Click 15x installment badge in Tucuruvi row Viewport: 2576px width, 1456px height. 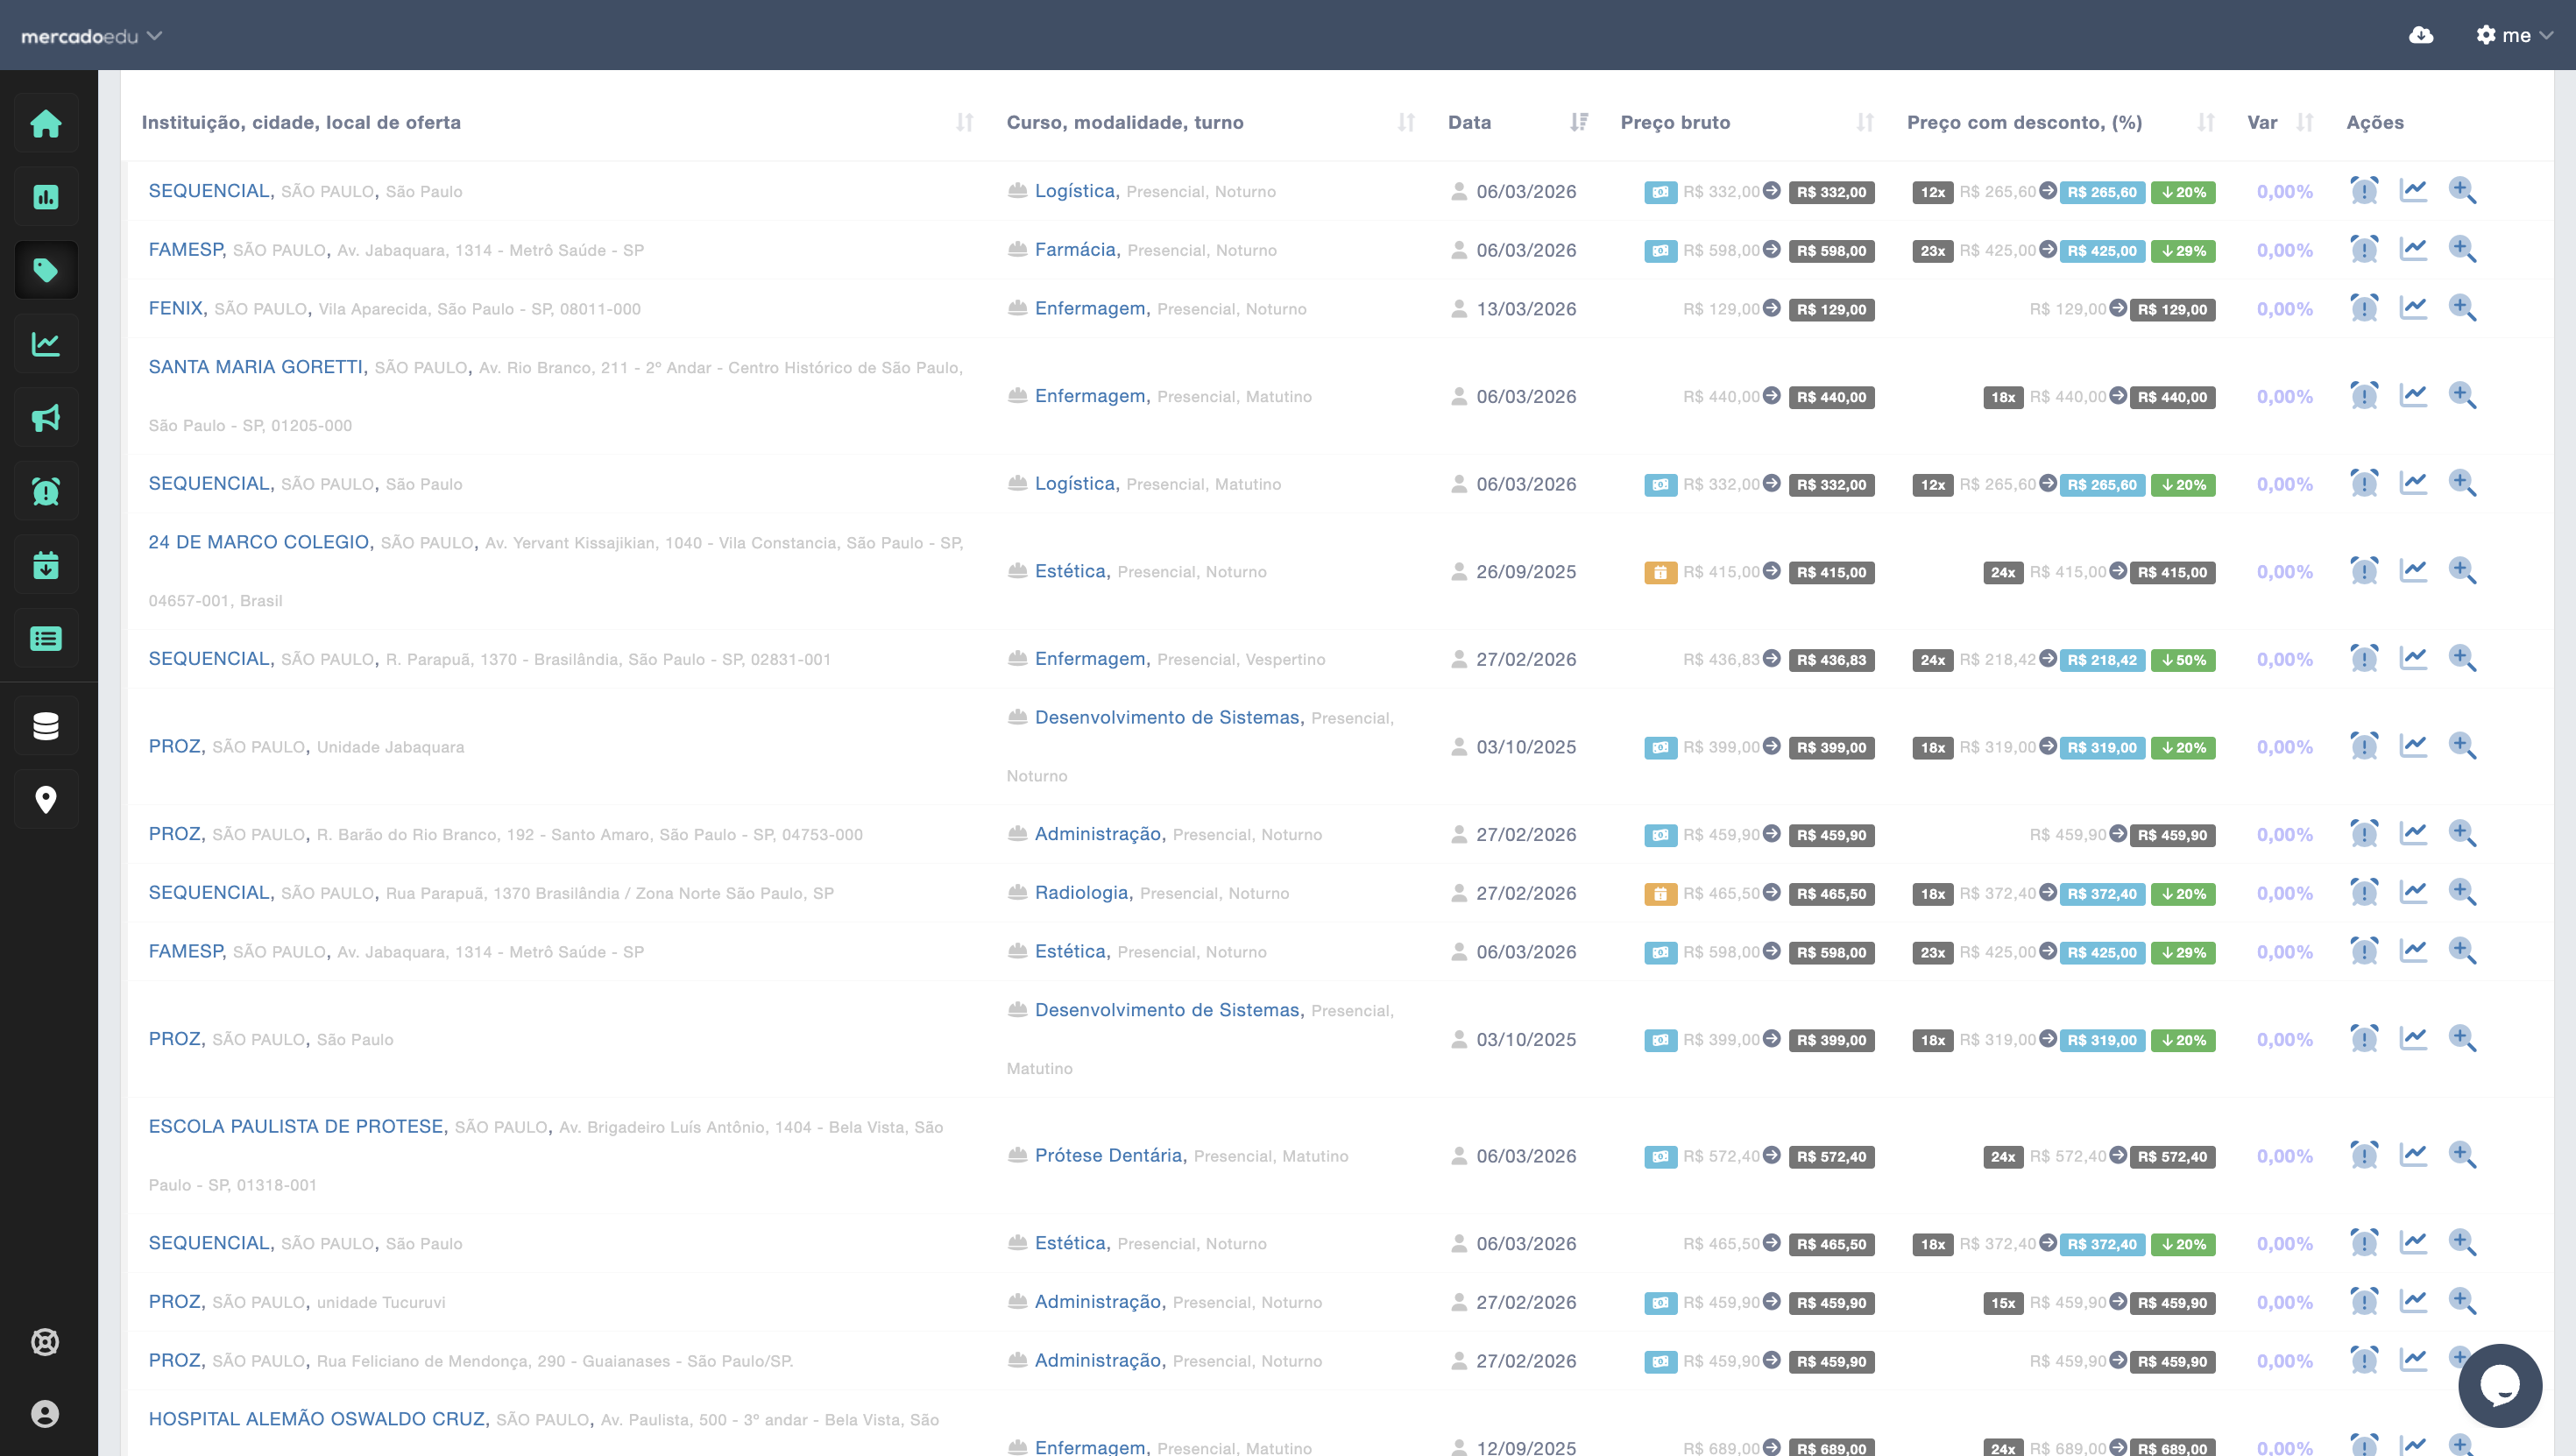[2003, 1303]
